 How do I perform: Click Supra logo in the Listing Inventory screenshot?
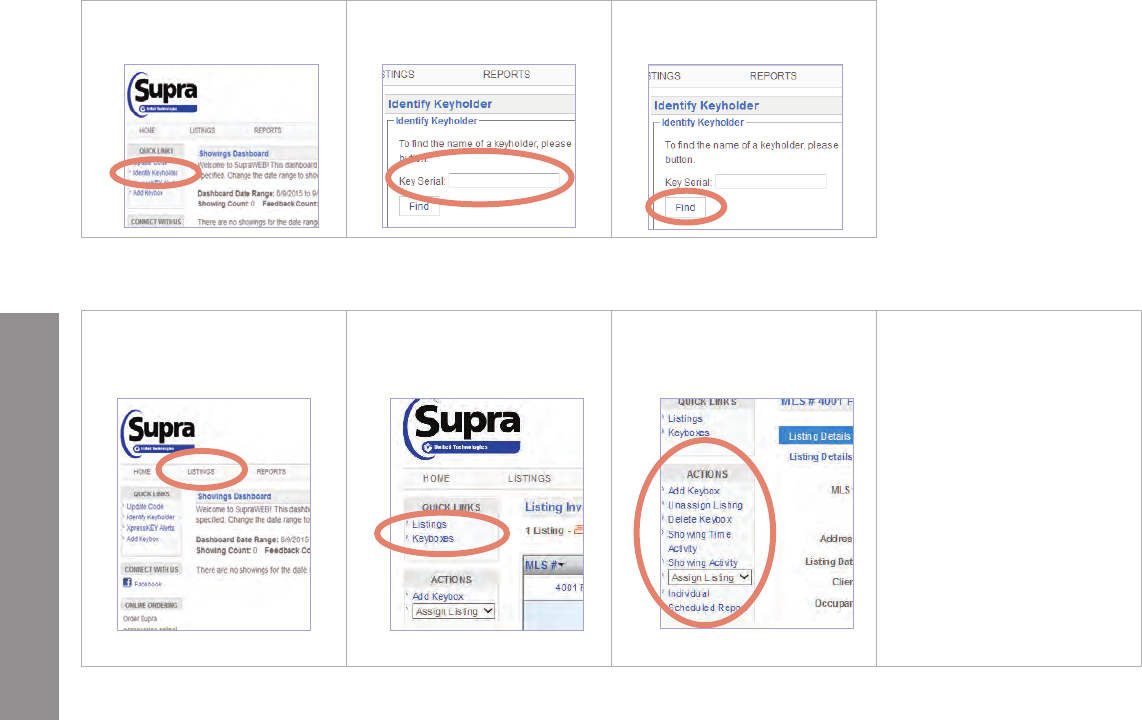(463, 428)
